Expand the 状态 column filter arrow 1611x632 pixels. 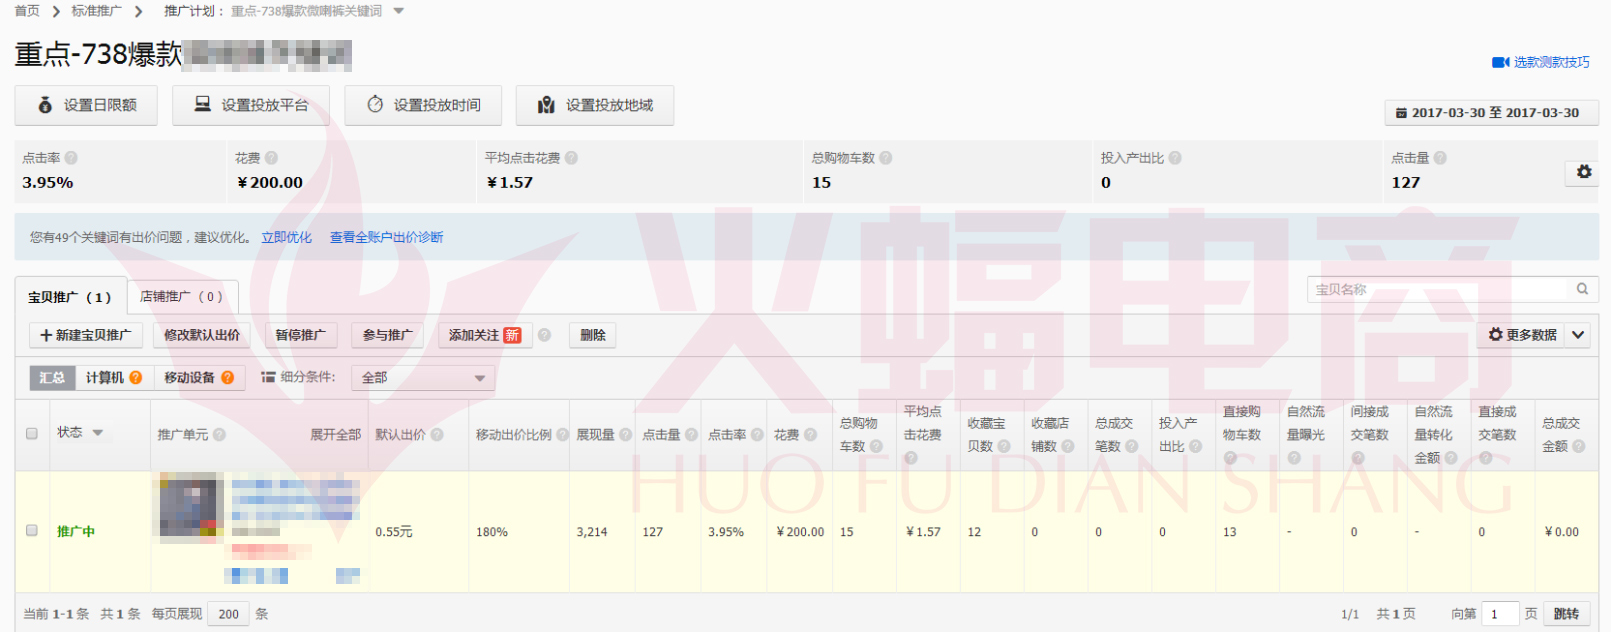[98, 433]
